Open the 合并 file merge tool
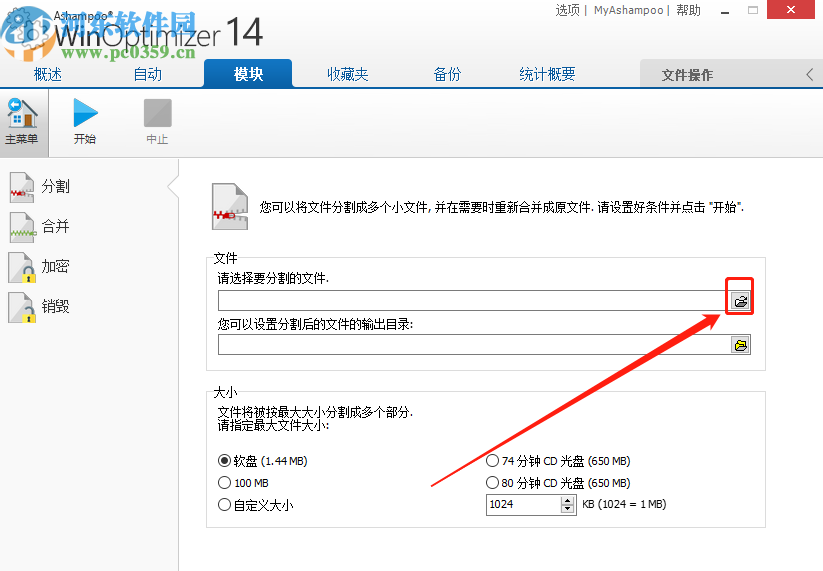 click(40, 227)
